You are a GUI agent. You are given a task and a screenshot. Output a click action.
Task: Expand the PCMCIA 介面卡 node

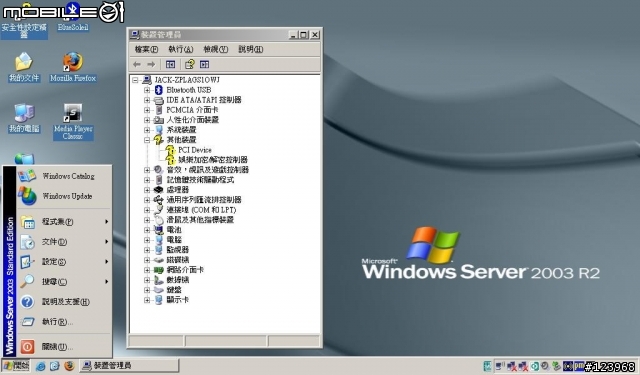(147, 110)
